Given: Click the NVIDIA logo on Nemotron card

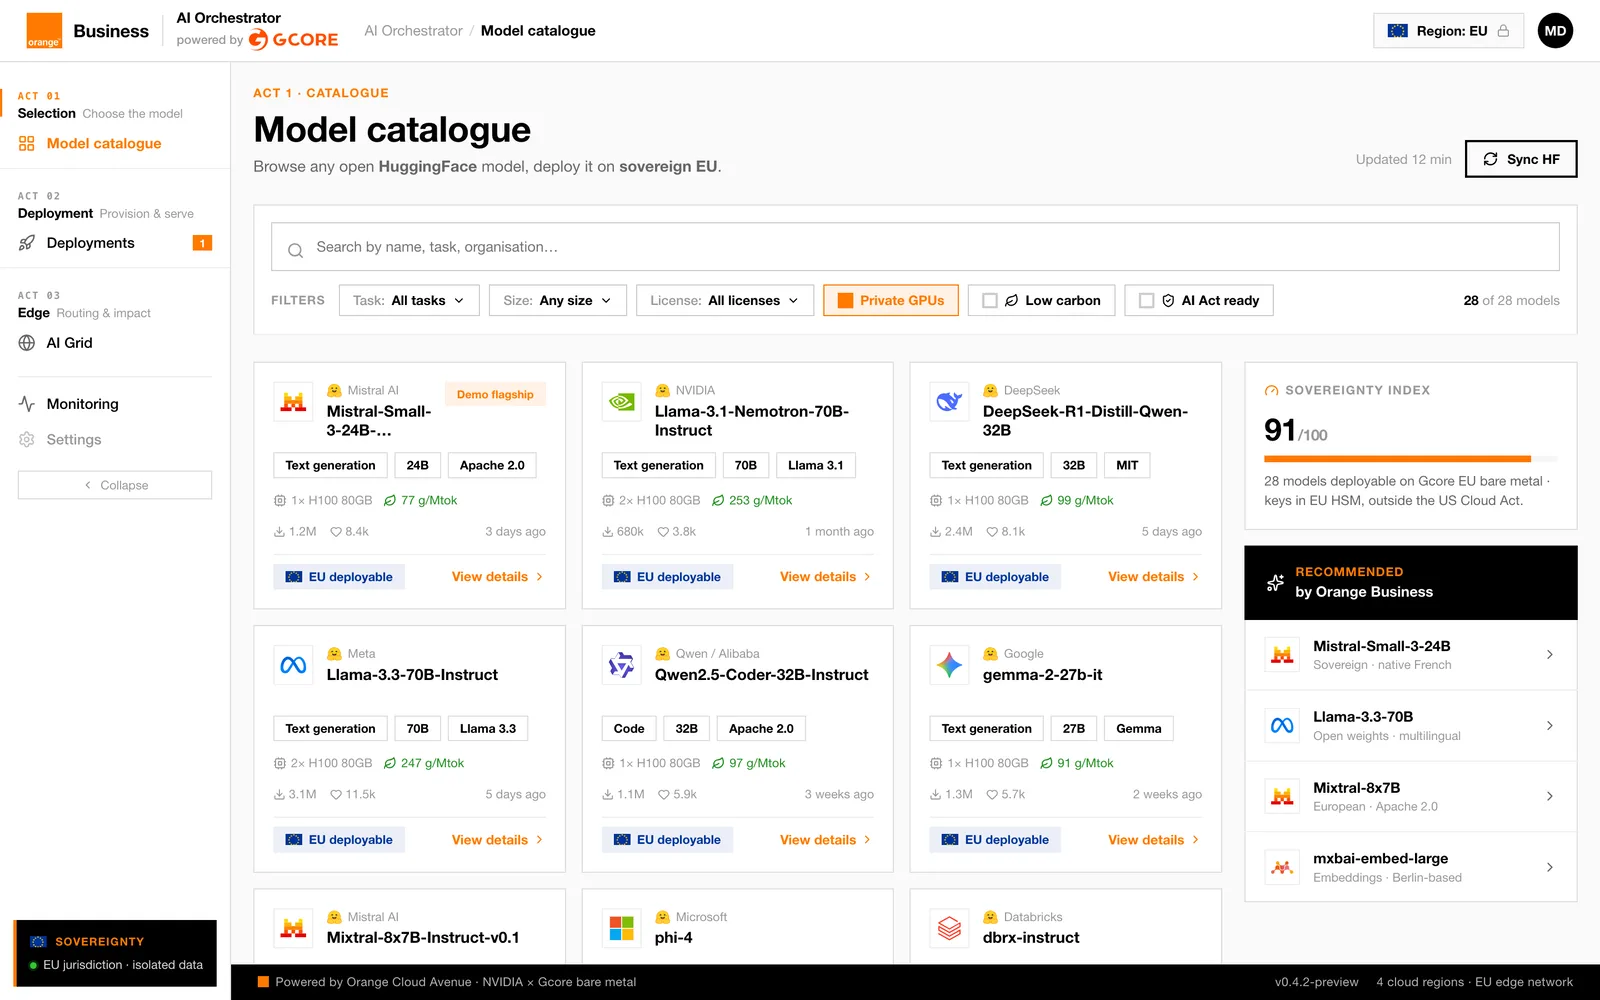Looking at the screenshot, I should click(x=621, y=402).
